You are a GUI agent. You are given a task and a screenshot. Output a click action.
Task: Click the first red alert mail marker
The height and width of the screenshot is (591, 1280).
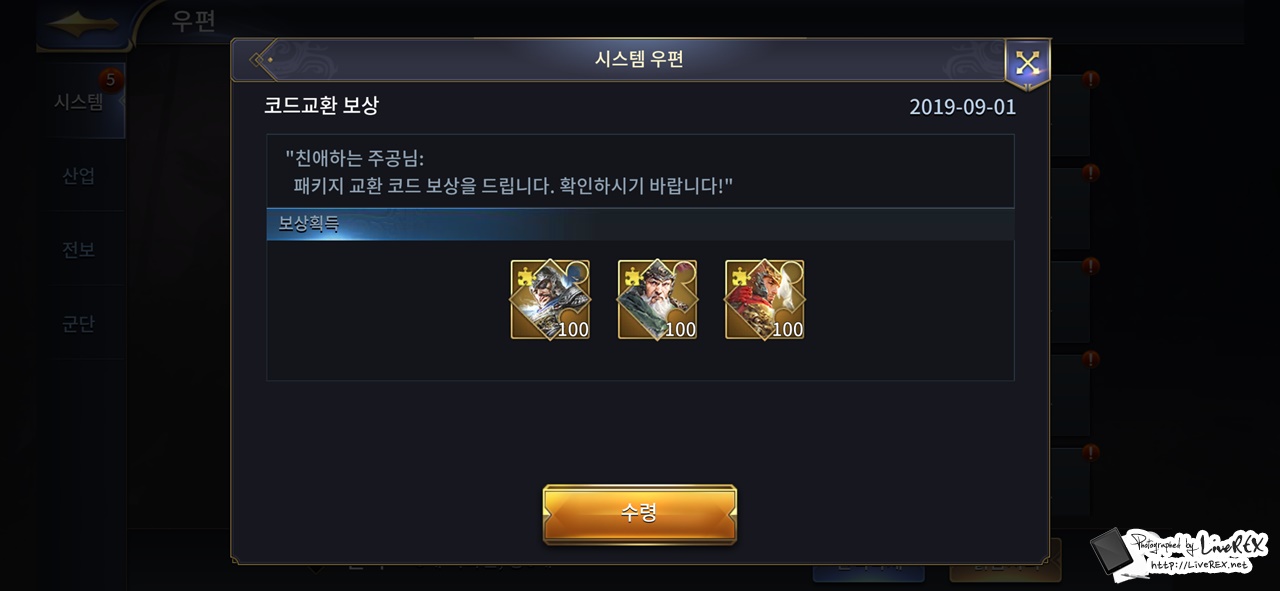tap(1091, 79)
